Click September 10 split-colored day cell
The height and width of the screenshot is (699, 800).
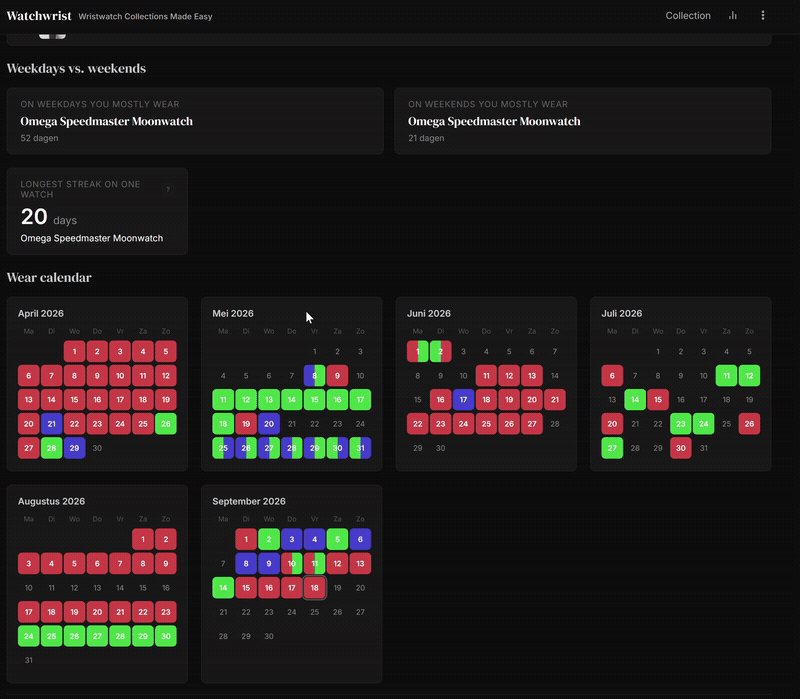pos(292,563)
